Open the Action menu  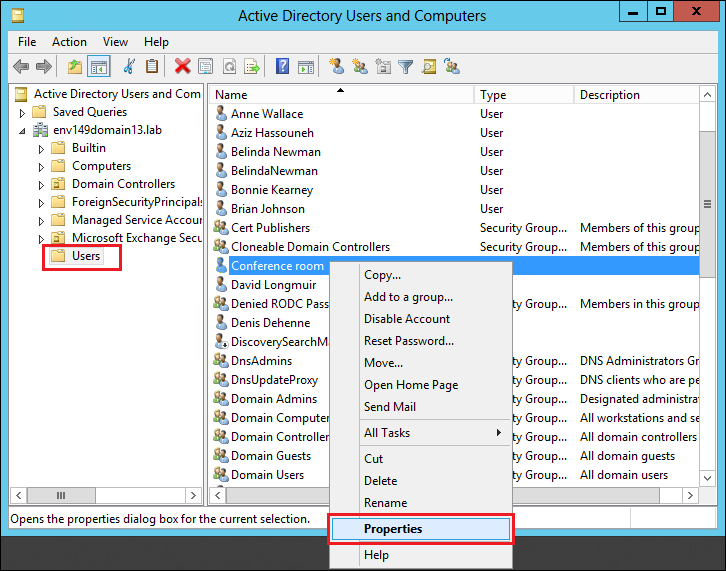pyautogui.click(x=69, y=42)
